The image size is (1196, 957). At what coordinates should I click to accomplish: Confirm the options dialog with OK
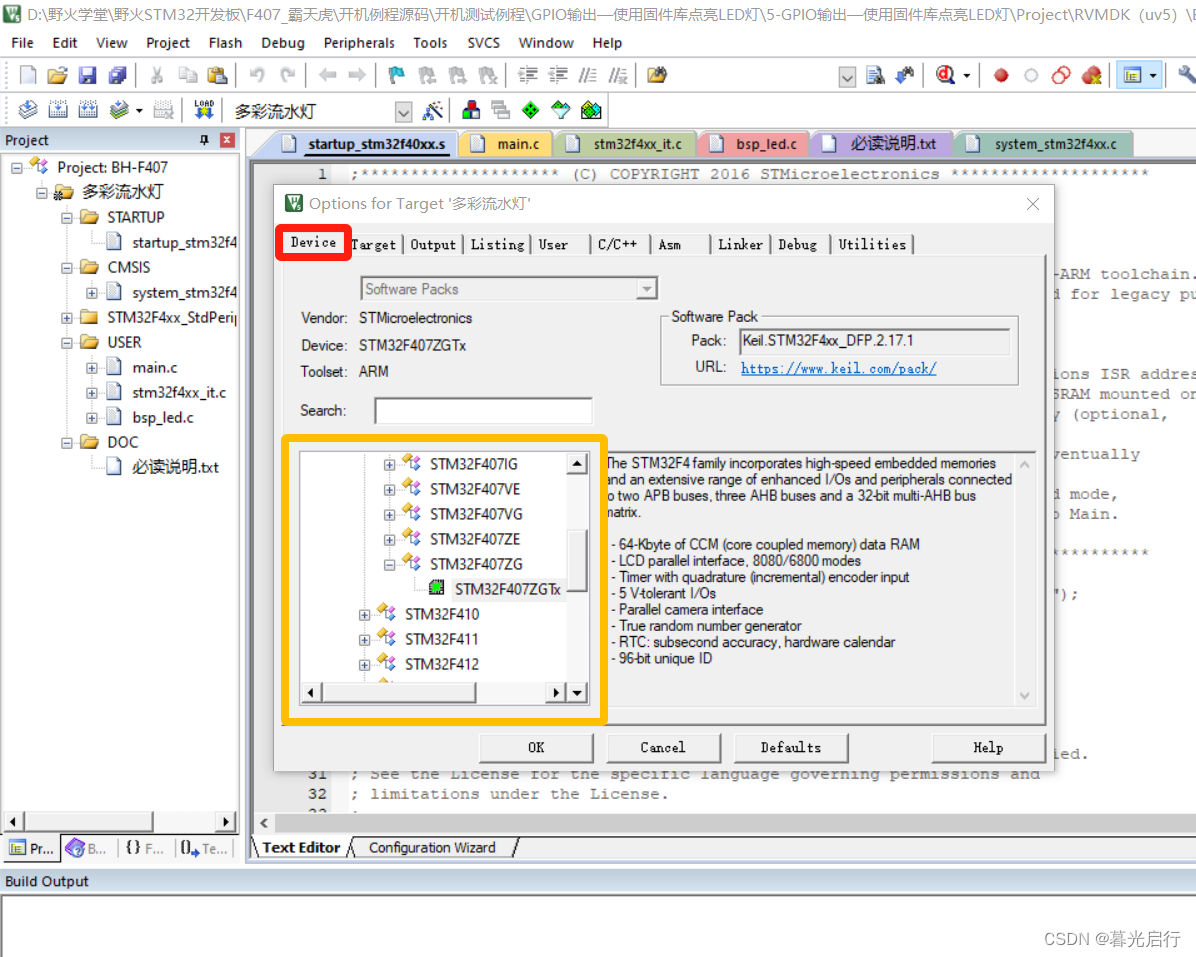click(x=536, y=747)
